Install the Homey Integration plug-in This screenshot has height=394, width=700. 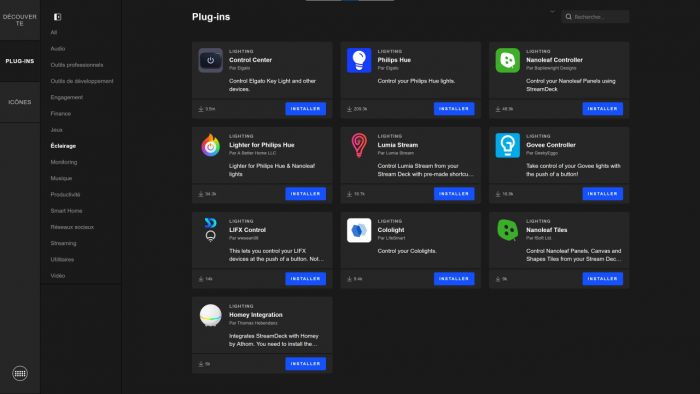click(305, 364)
